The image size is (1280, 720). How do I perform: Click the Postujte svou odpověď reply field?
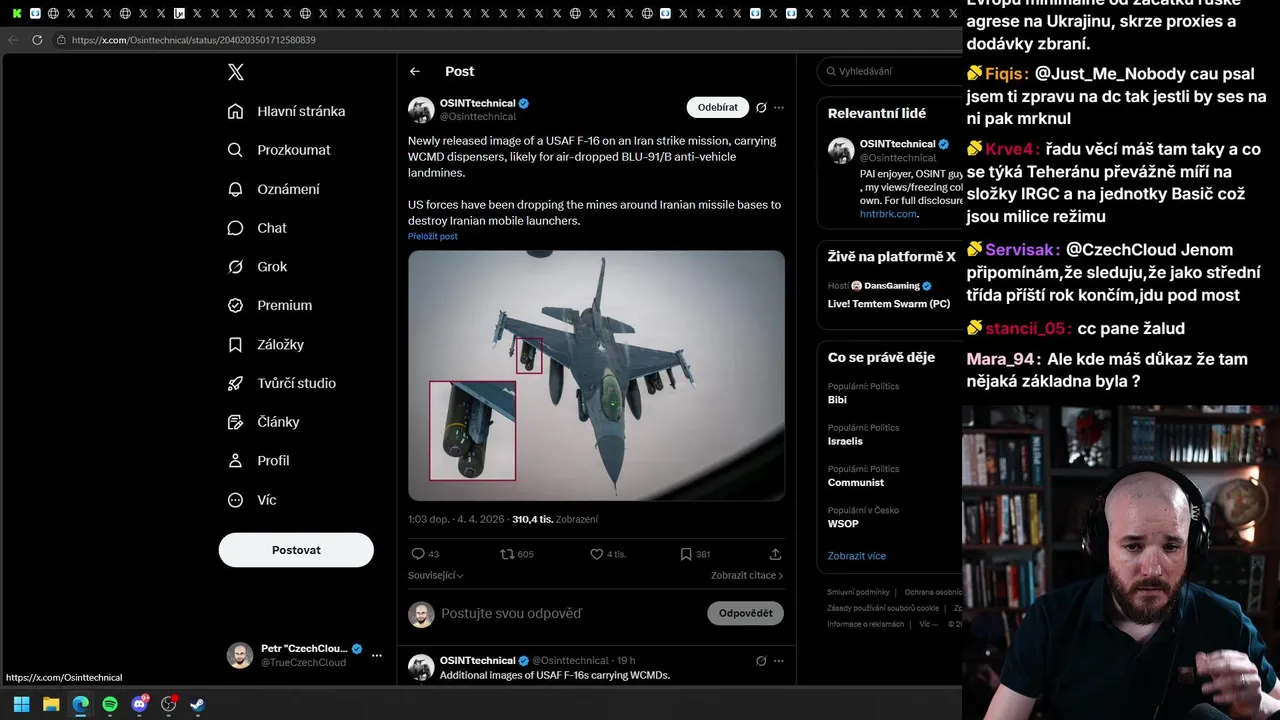(x=570, y=613)
